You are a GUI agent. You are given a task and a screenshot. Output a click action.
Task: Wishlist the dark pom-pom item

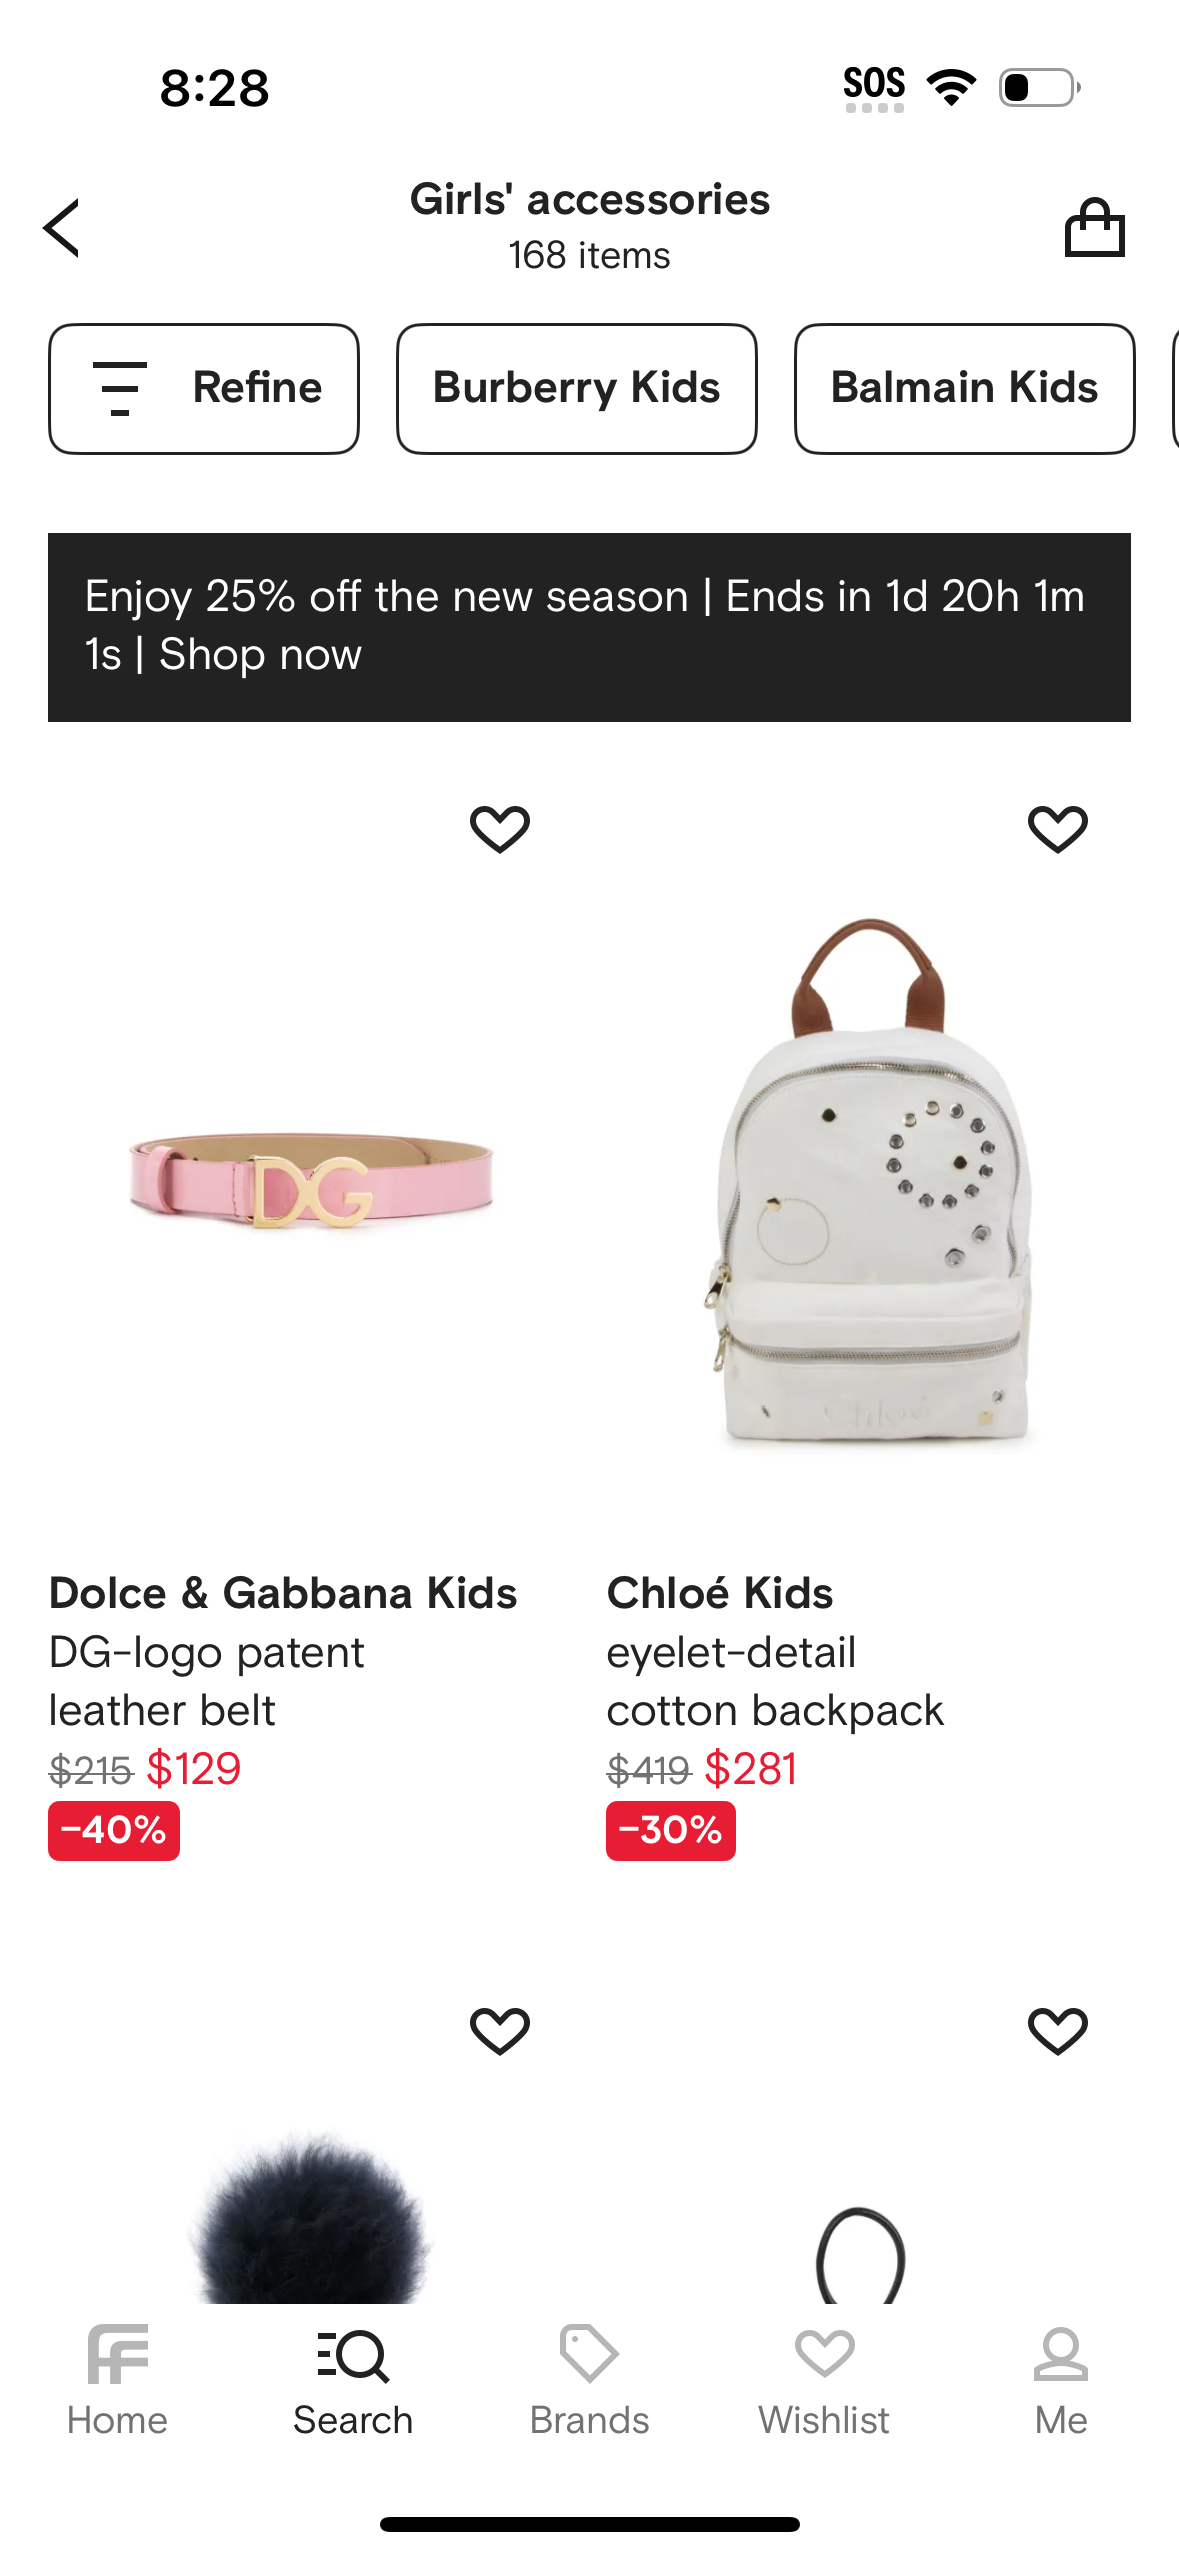500,2031
